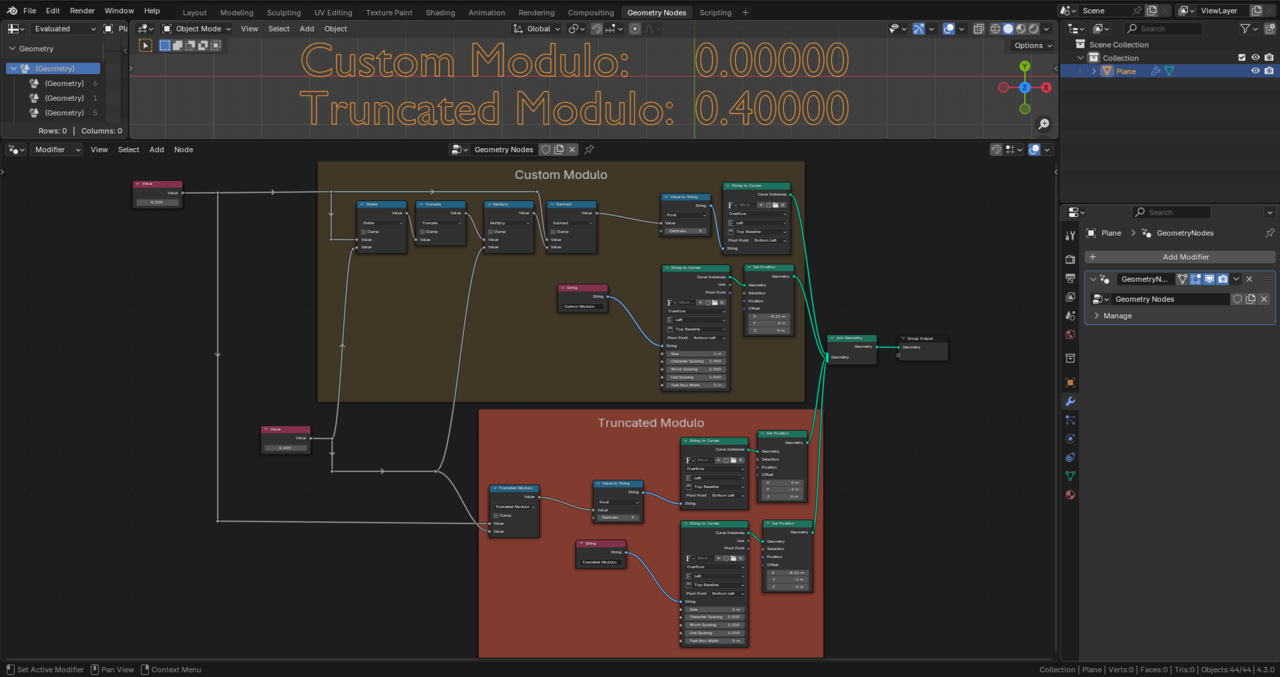Screen dimensions: 1280x677
Task: Switch to the Shading workspace tab
Action: pyautogui.click(x=440, y=12)
